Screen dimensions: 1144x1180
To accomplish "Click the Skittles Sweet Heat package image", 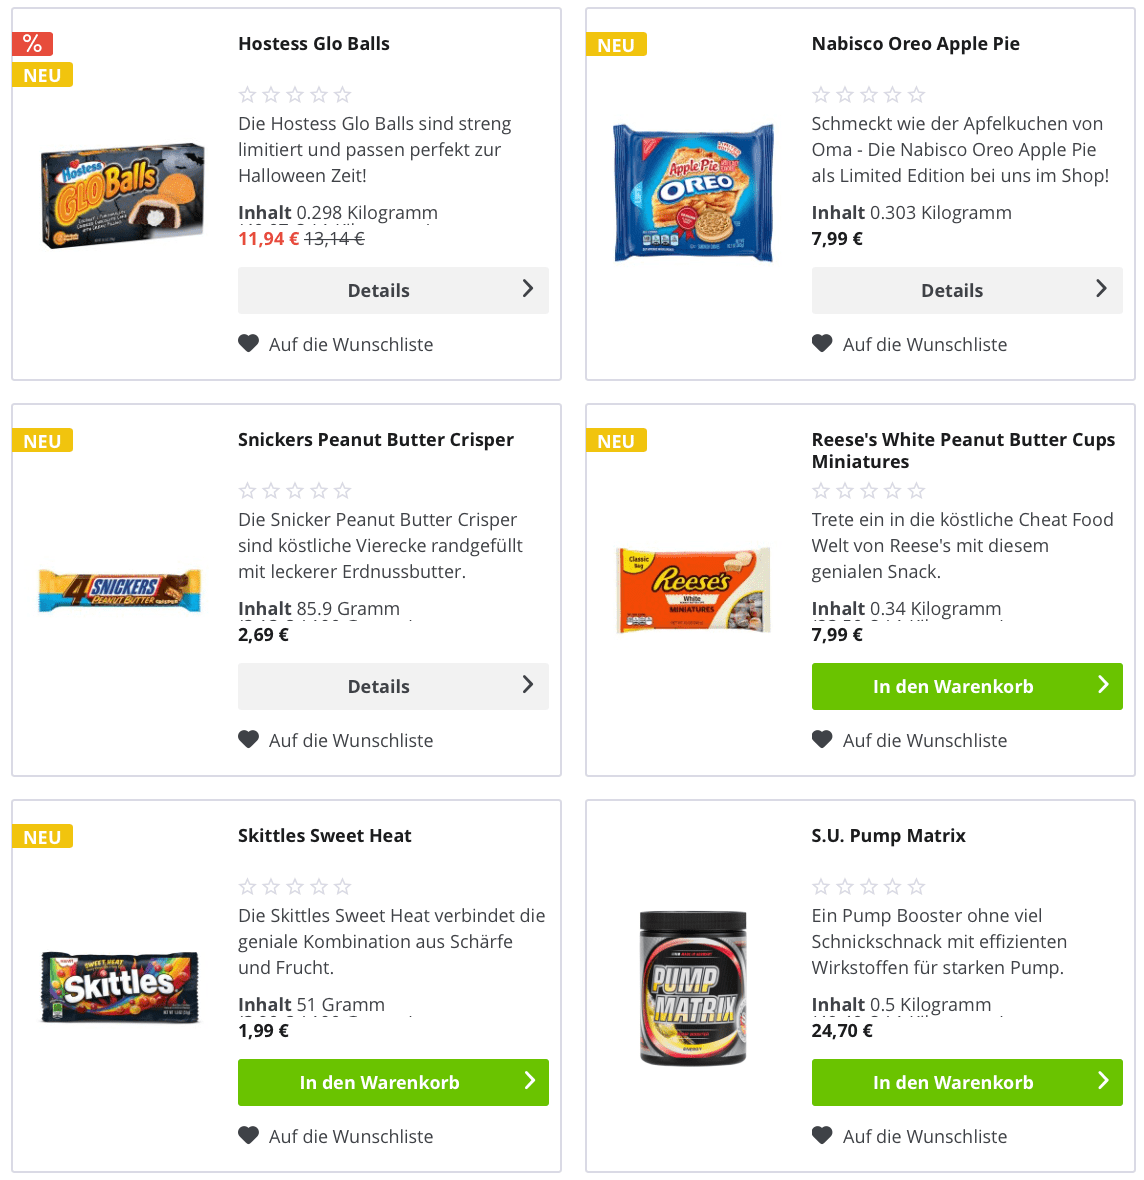I will [120, 986].
